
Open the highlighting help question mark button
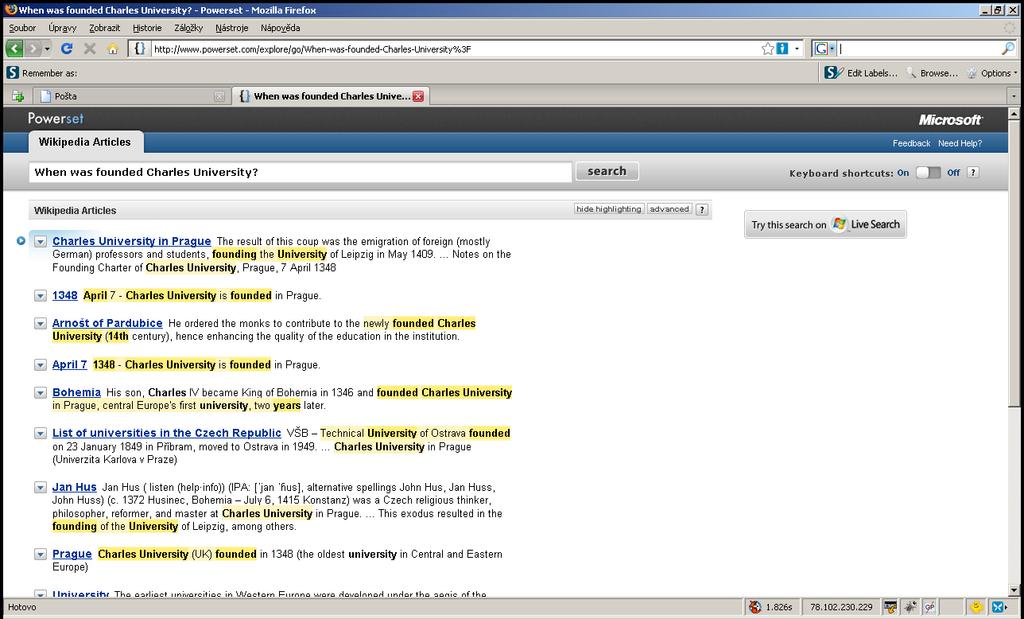pyautogui.click(x=702, y=210)
